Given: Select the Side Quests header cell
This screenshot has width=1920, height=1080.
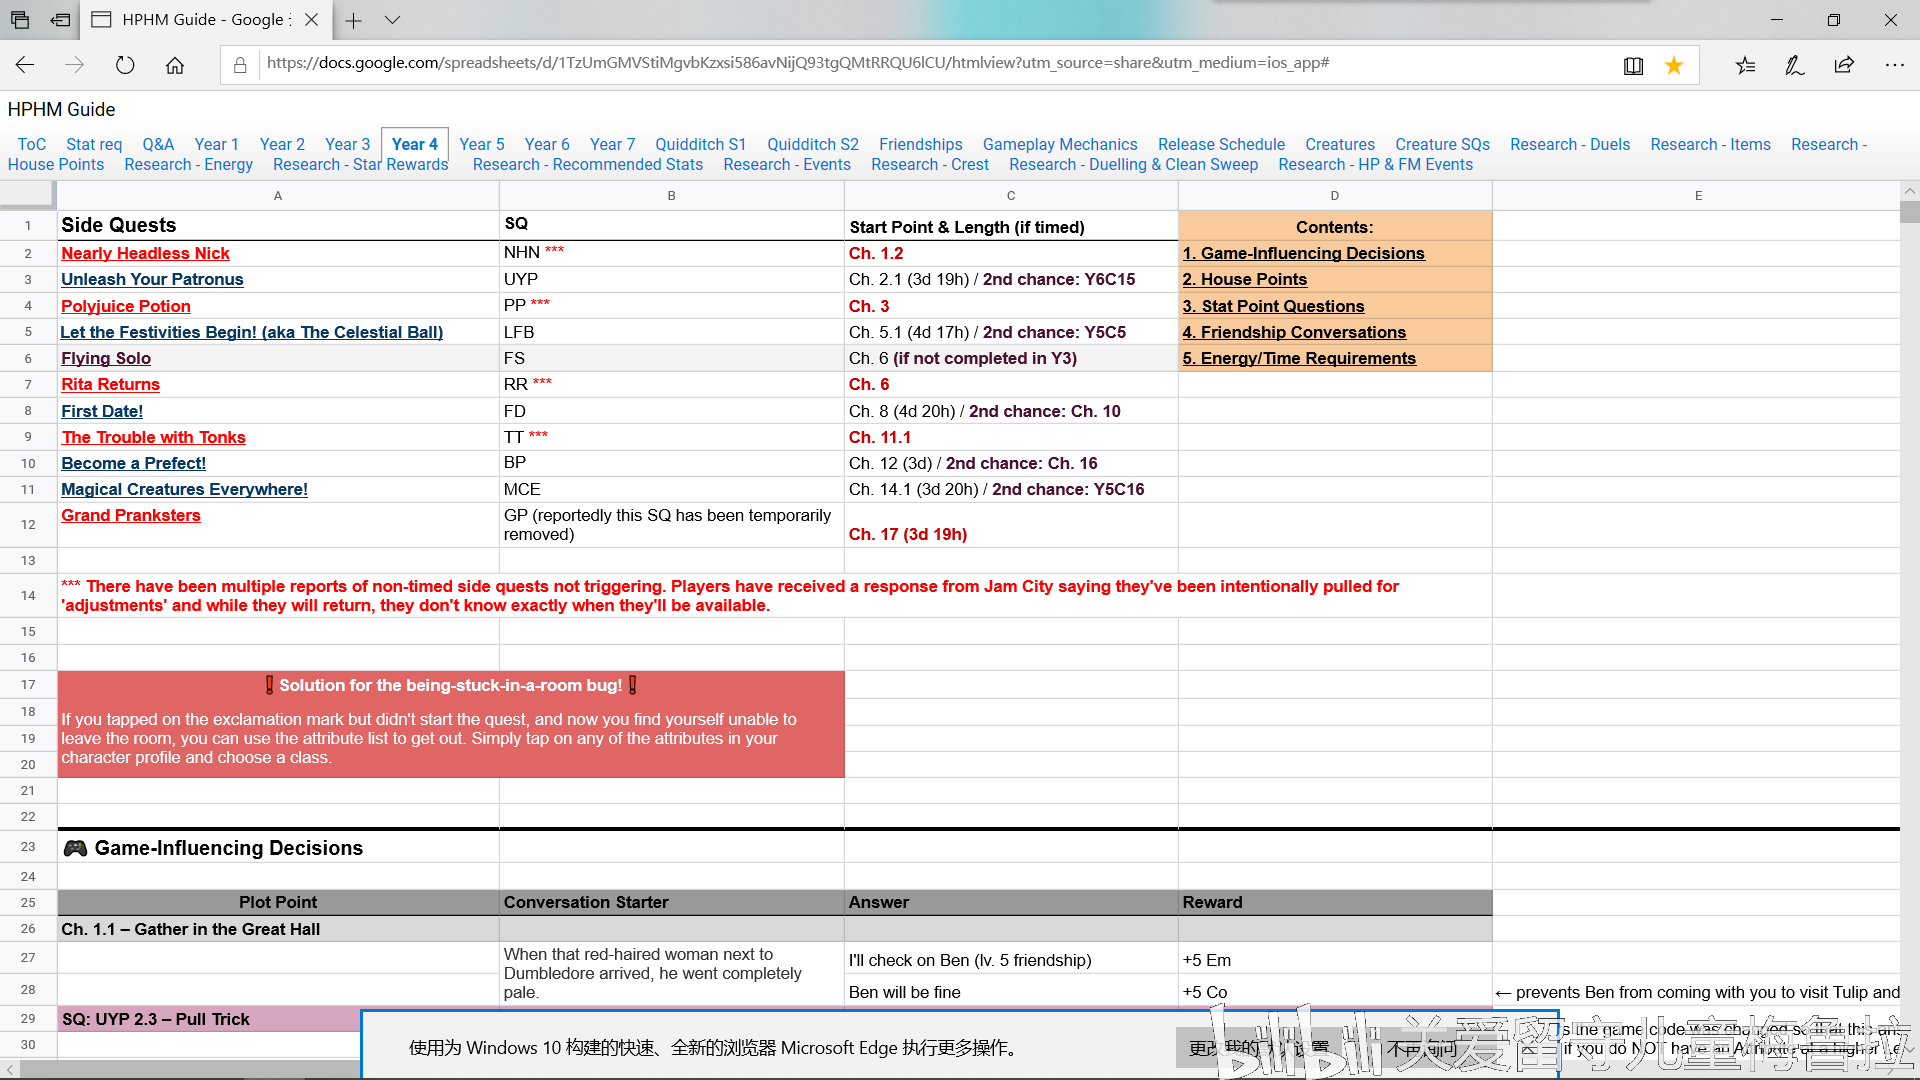Looking at the screenshot, I should click(x=278, y=225).
